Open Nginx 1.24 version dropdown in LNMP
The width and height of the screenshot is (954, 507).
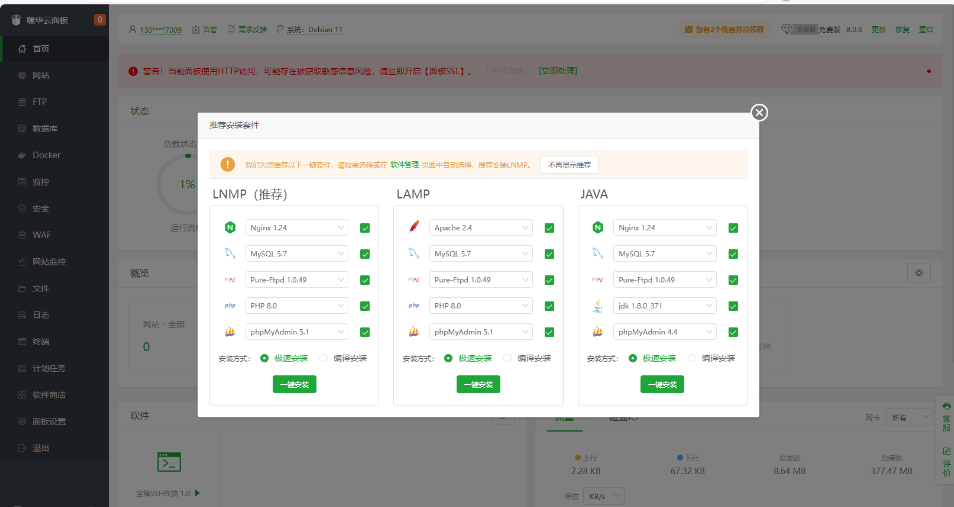[297, 228]
